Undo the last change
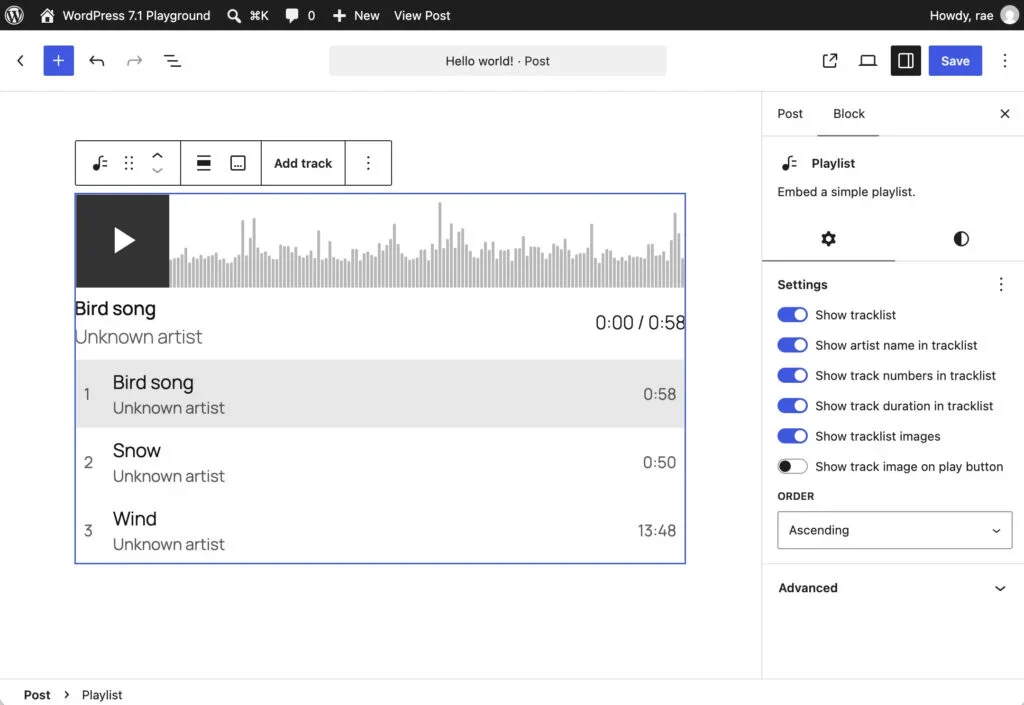1024x705 pixels. [x=97, y=61]
